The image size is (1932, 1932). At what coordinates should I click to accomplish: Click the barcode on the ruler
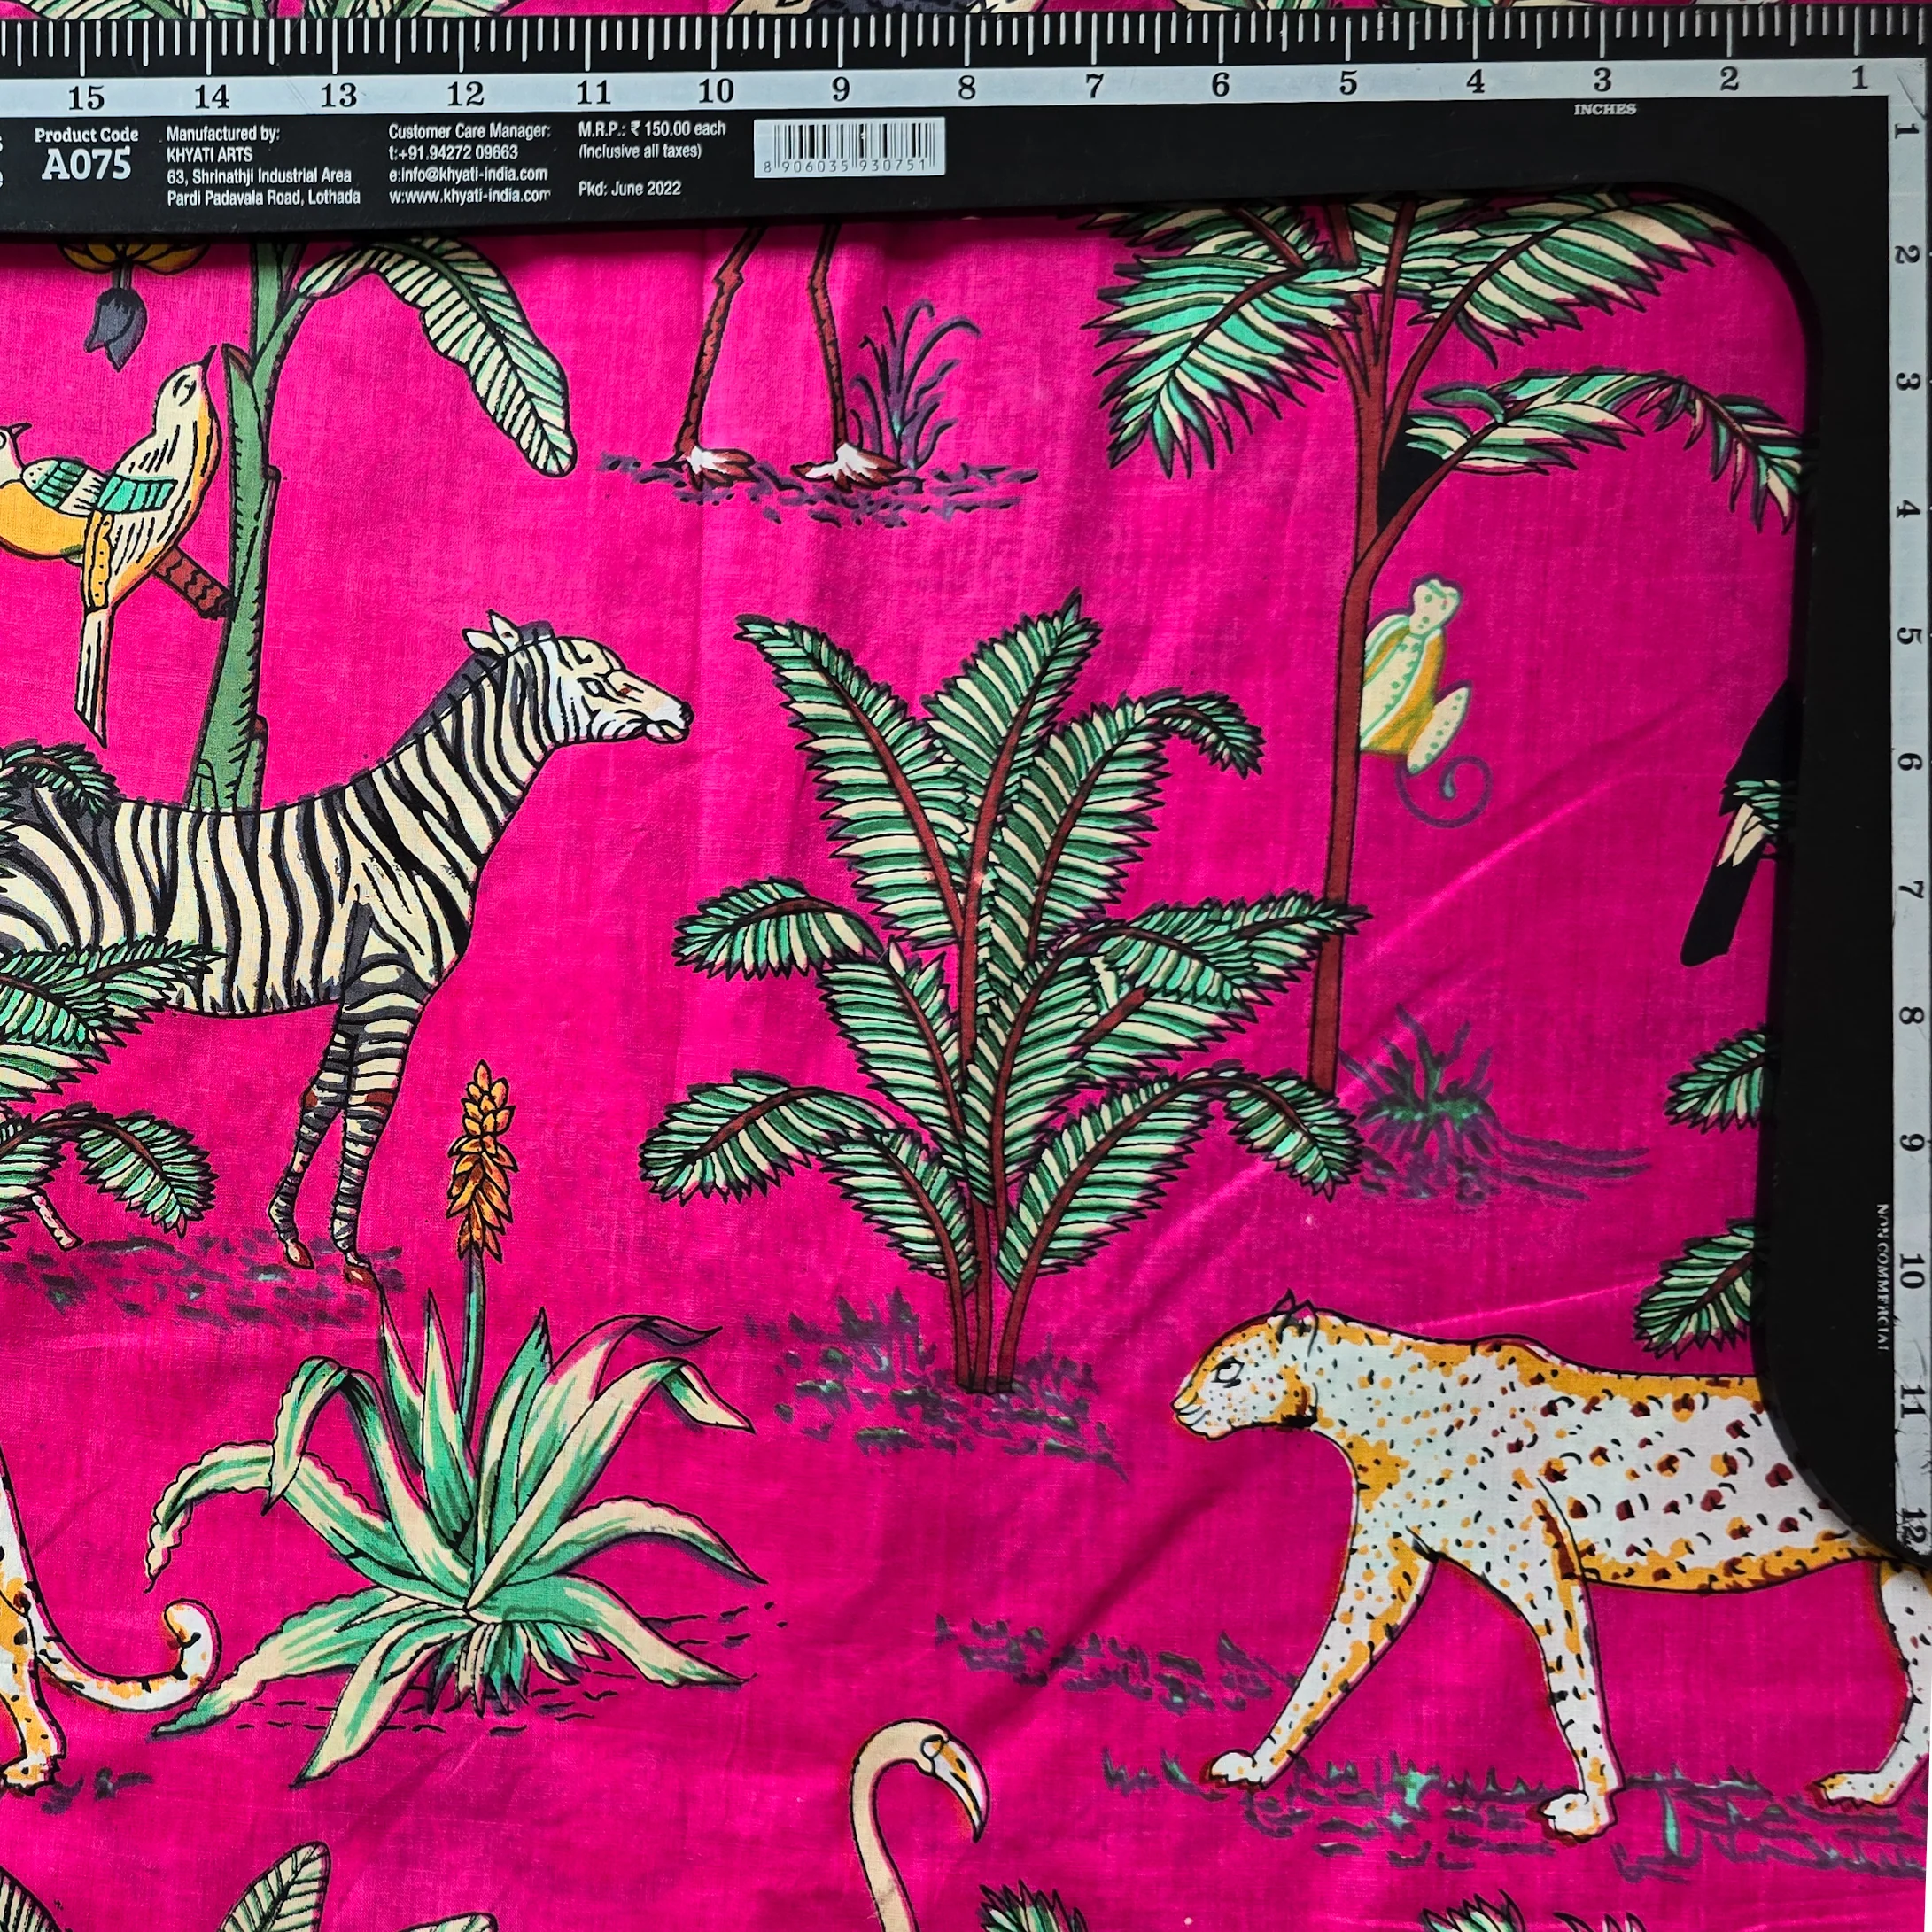849,147
